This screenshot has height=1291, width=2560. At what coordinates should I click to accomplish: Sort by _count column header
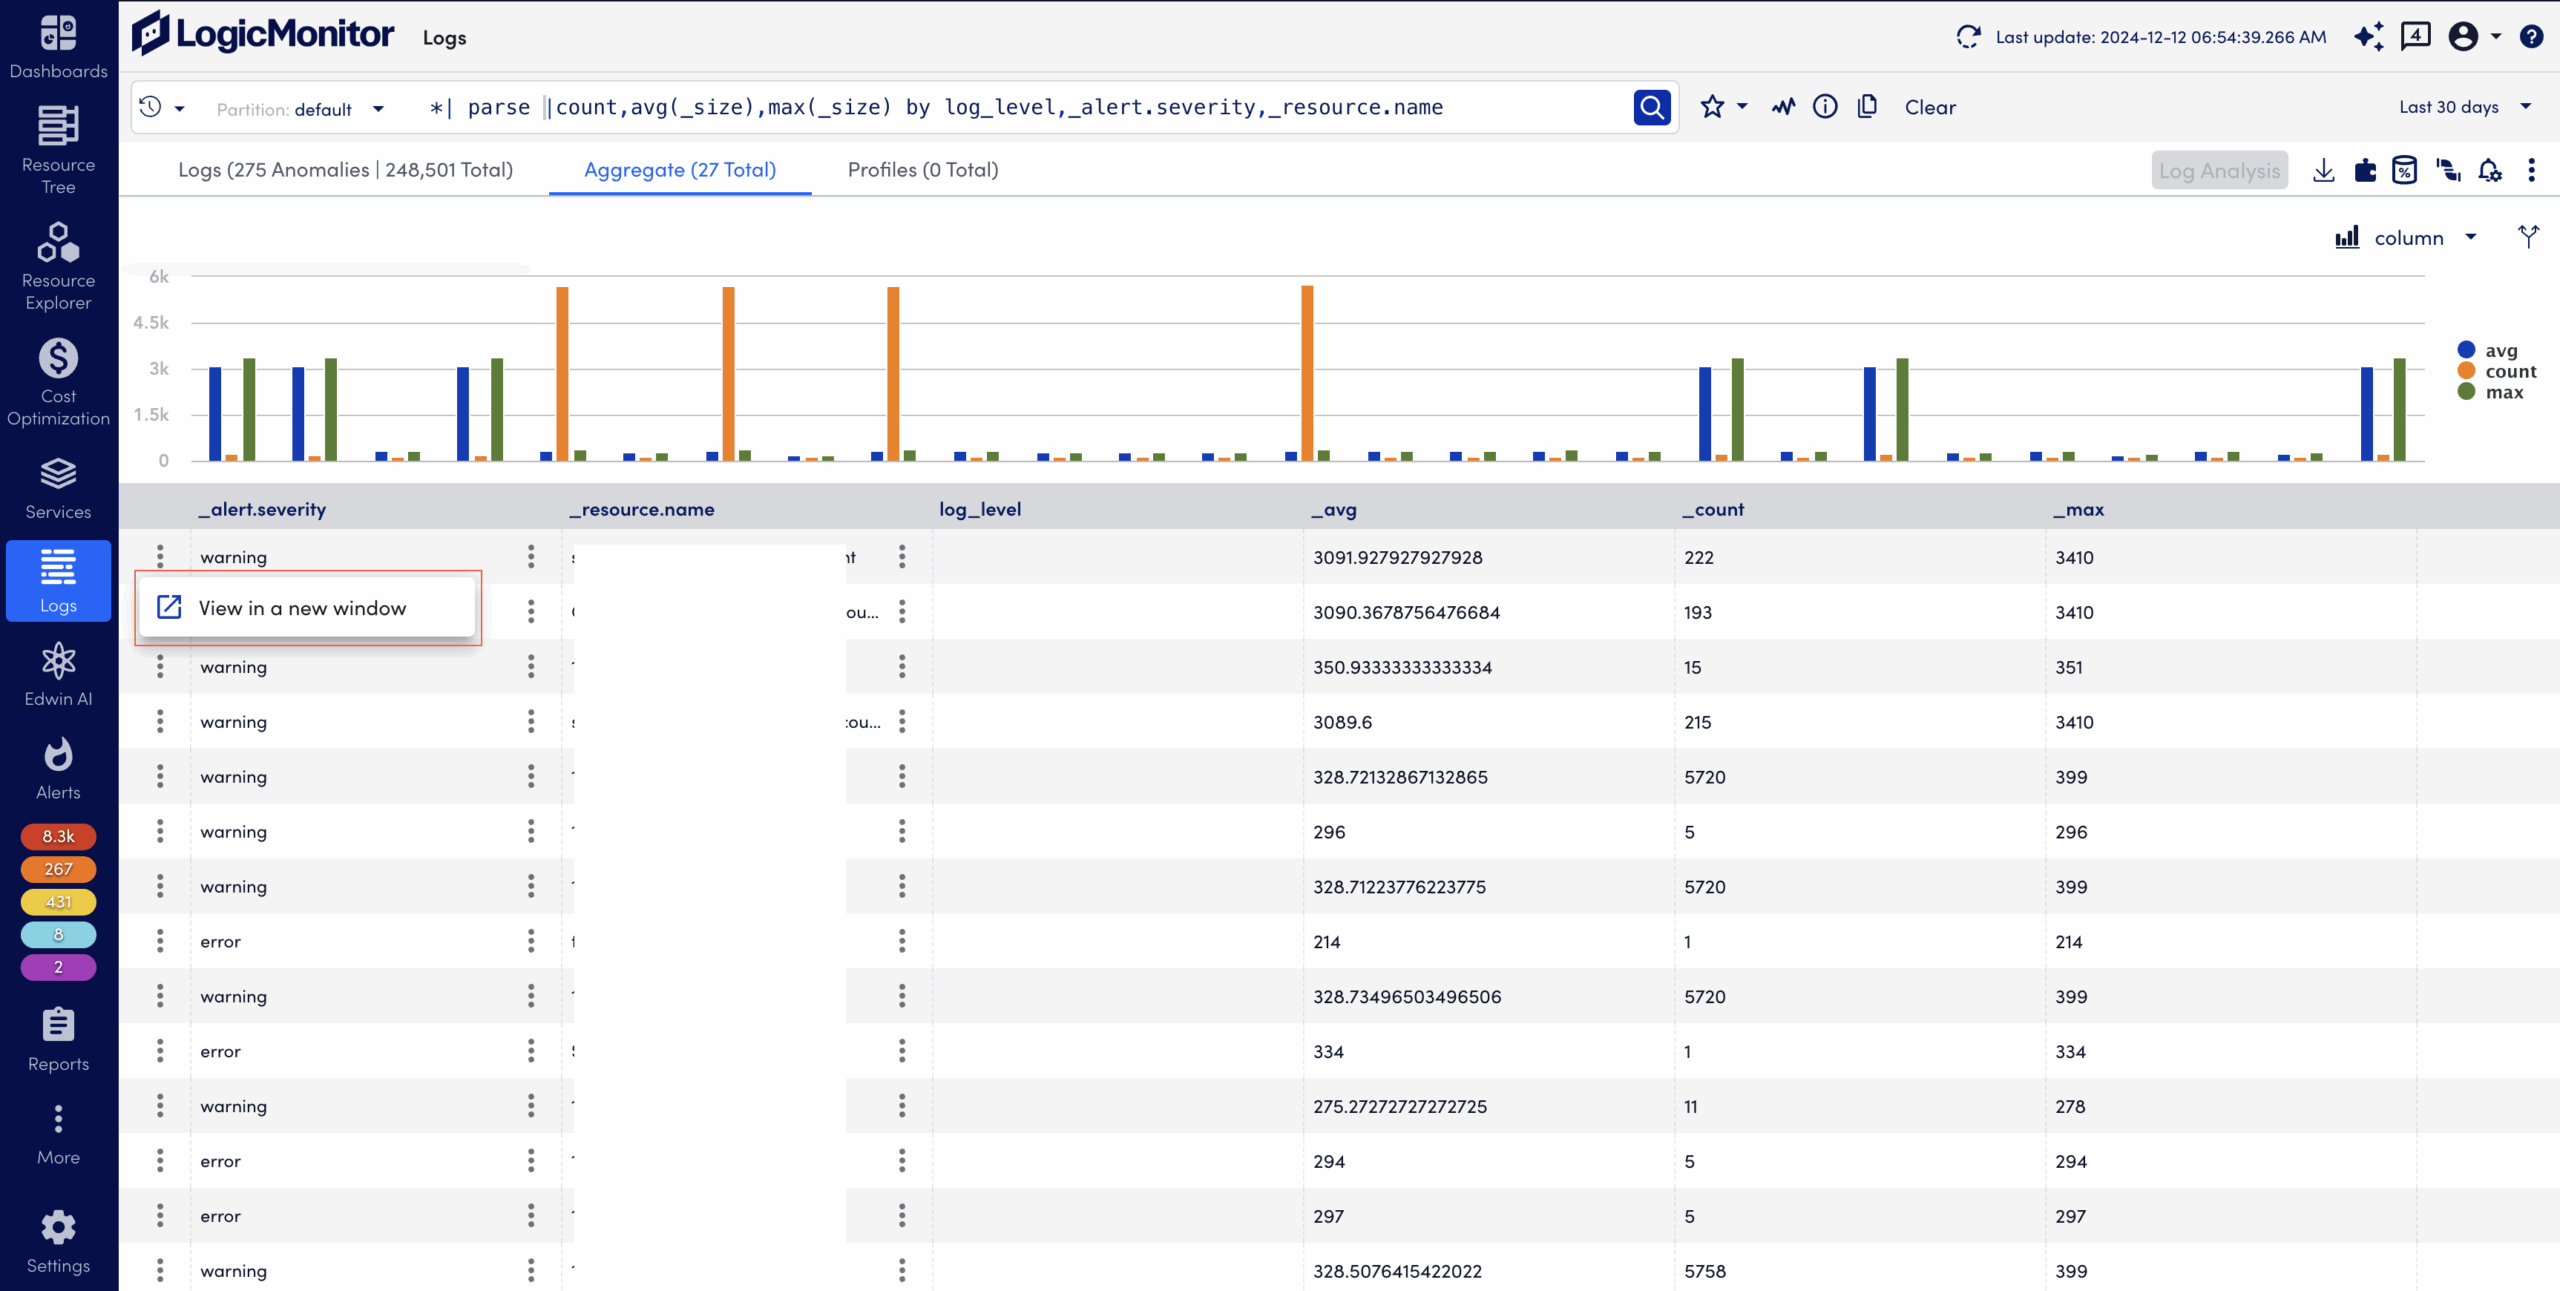point(1712,509)
